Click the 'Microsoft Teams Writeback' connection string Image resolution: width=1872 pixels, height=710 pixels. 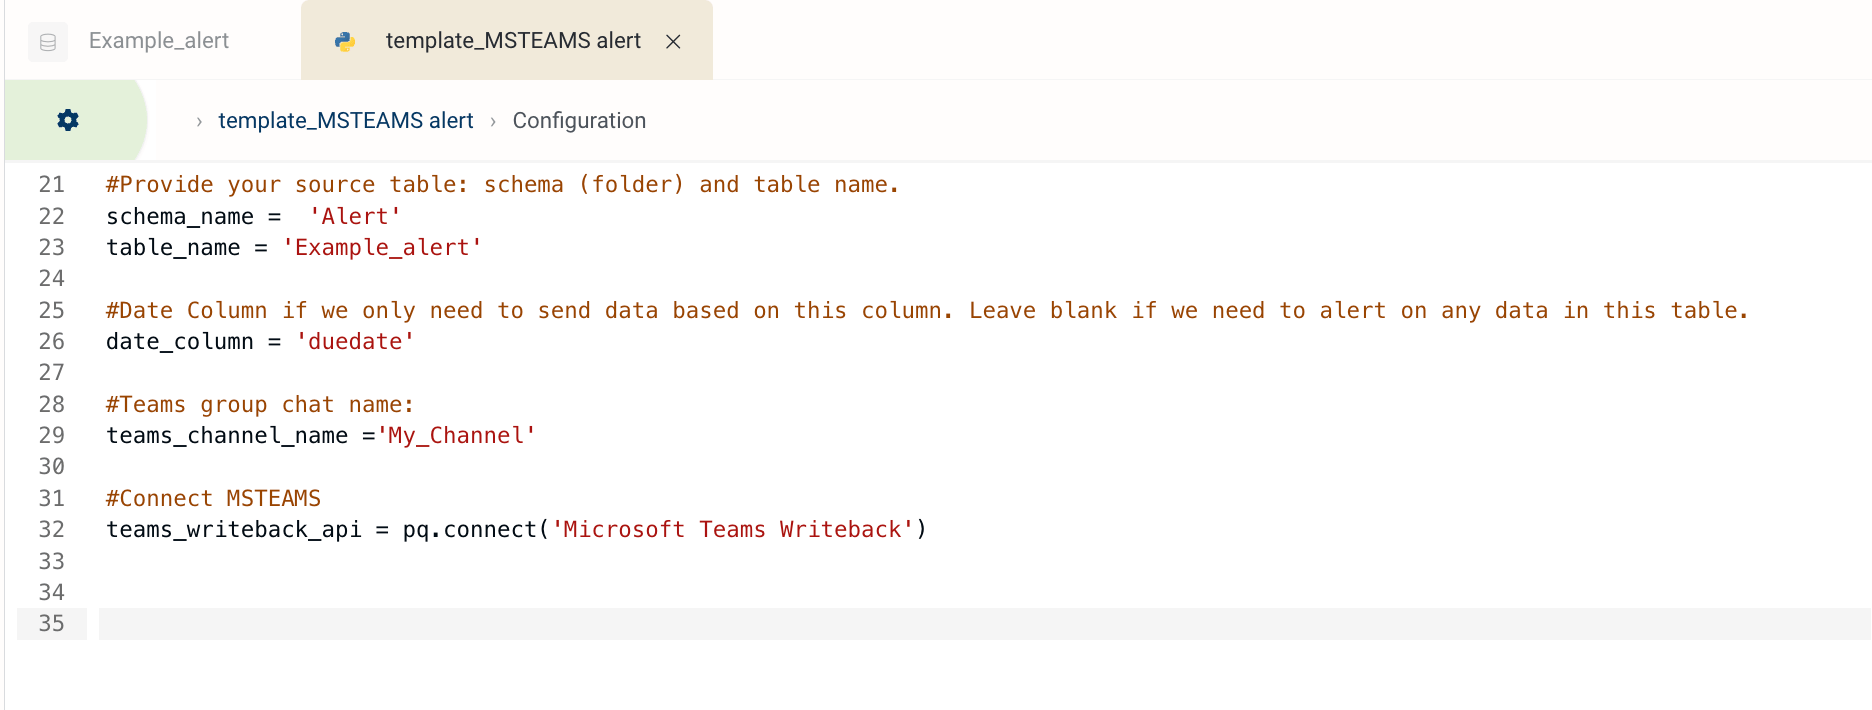733,529
